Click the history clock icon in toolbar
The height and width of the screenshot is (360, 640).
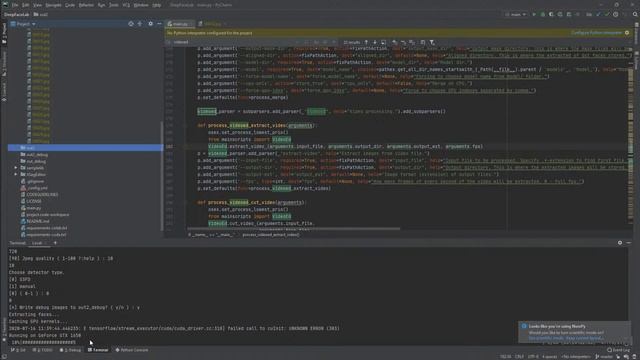(616, 14)
